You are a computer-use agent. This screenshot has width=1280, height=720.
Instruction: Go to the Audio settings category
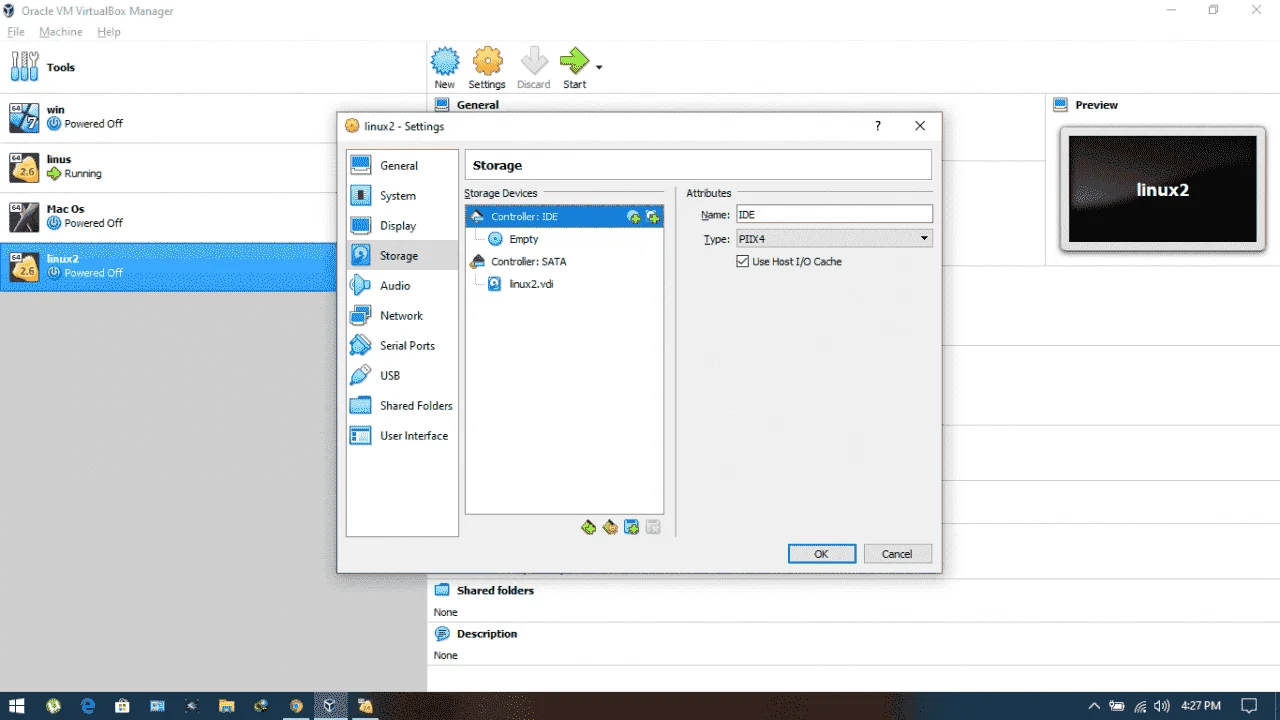[x=402, y=286]
